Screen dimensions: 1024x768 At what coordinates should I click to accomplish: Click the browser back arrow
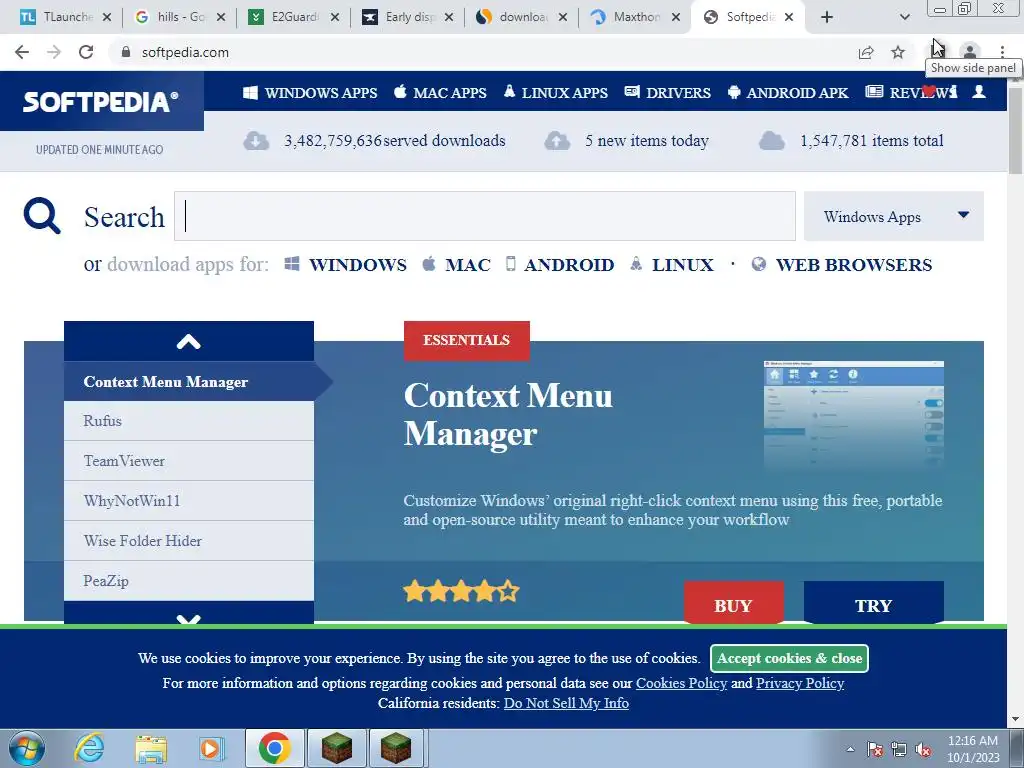(x=22, y=52)
